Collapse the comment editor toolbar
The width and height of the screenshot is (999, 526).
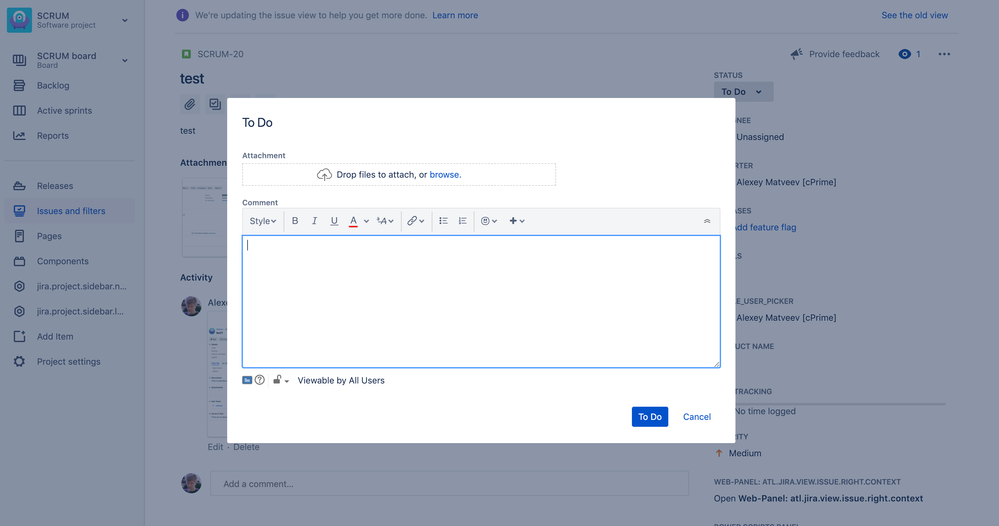707,221
